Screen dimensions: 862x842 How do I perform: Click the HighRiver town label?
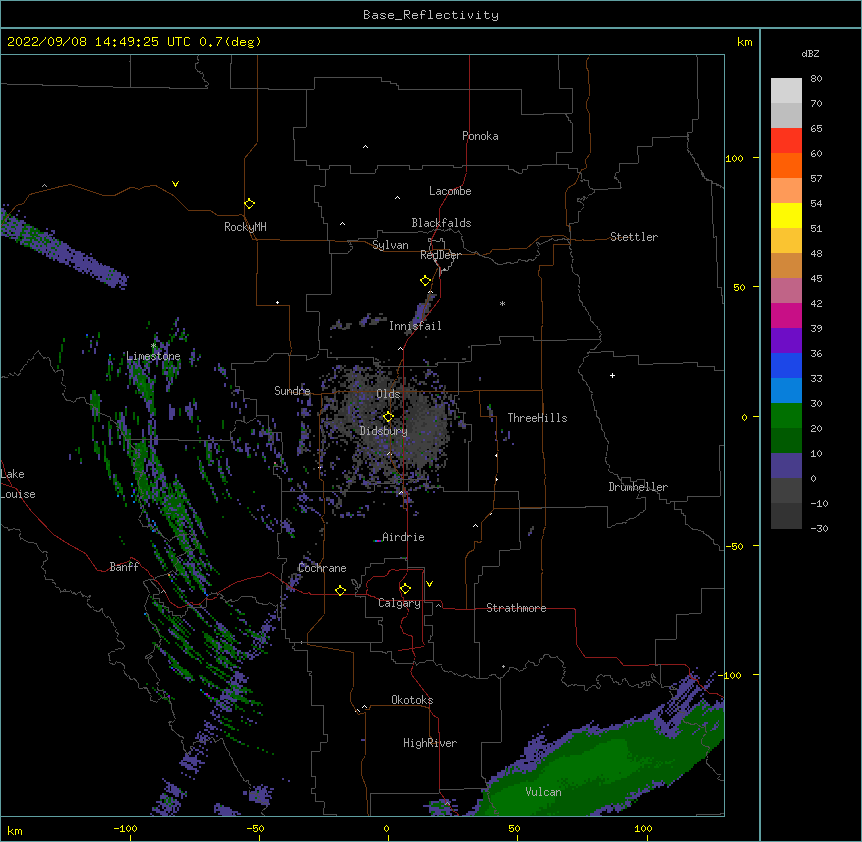click(x=430, y=743)
